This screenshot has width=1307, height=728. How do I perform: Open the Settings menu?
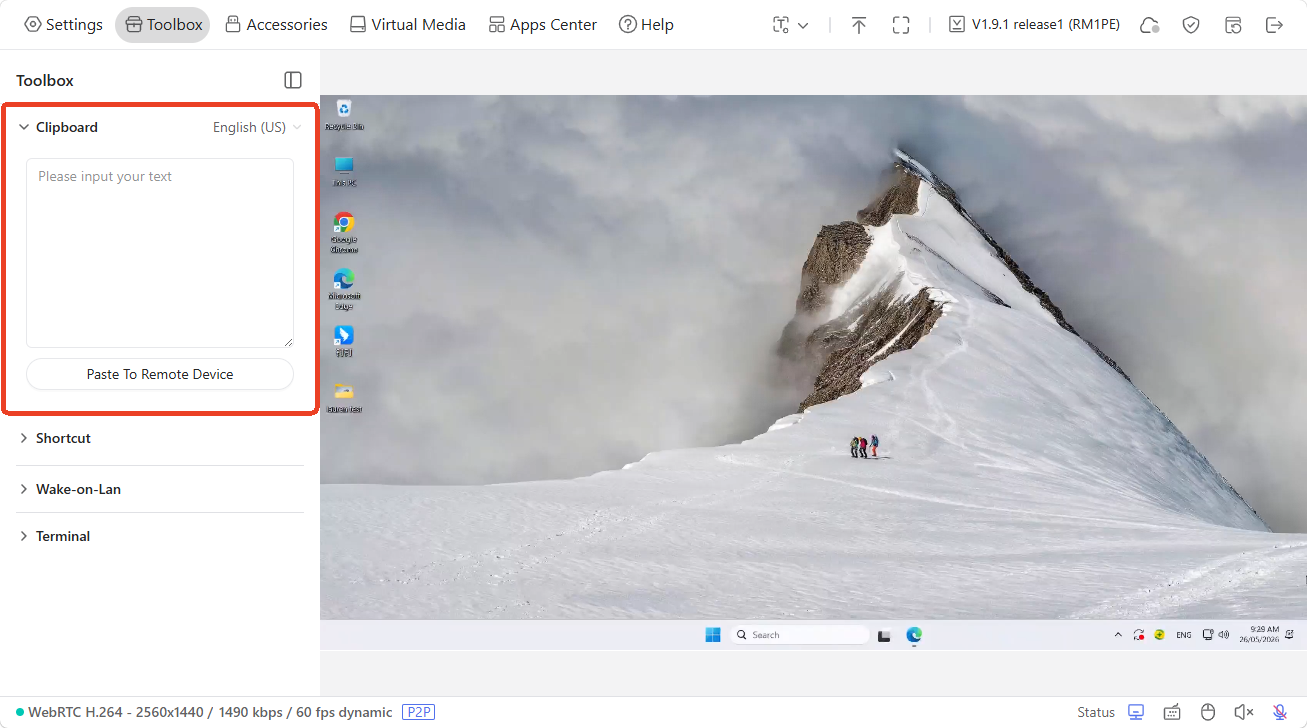point(63,25)
